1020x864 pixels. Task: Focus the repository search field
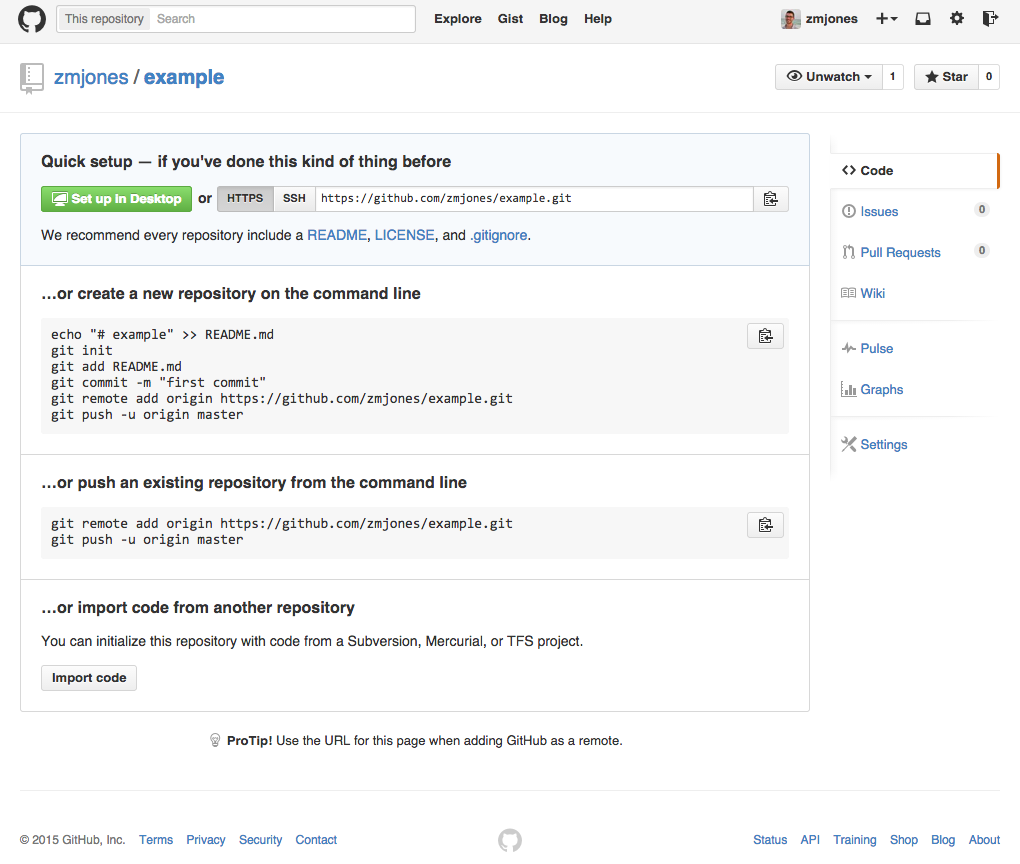pos(282,19)
